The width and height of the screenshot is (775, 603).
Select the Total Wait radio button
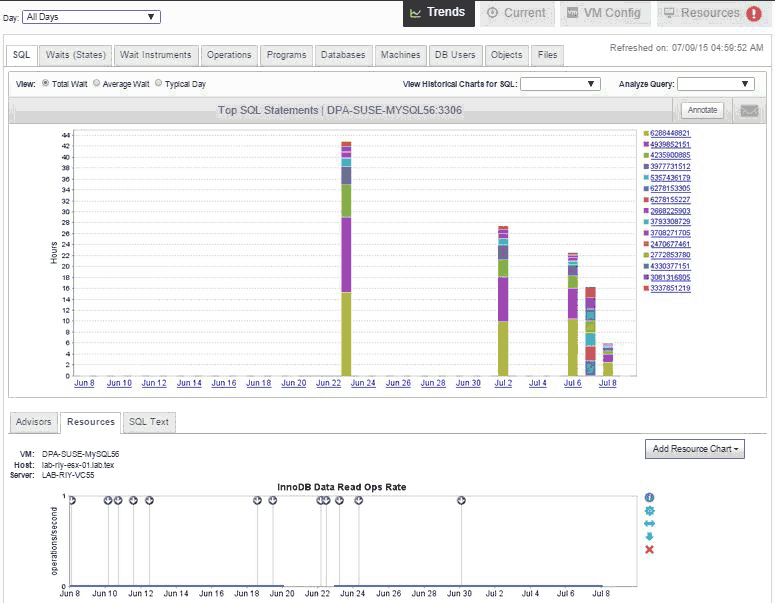45,83
